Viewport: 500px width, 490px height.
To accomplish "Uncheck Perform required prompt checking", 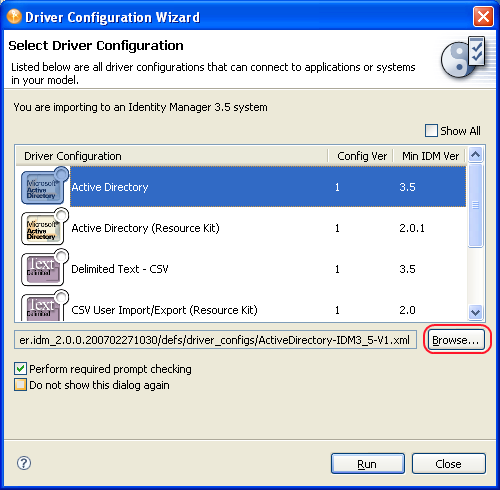I will coord(20,369).
